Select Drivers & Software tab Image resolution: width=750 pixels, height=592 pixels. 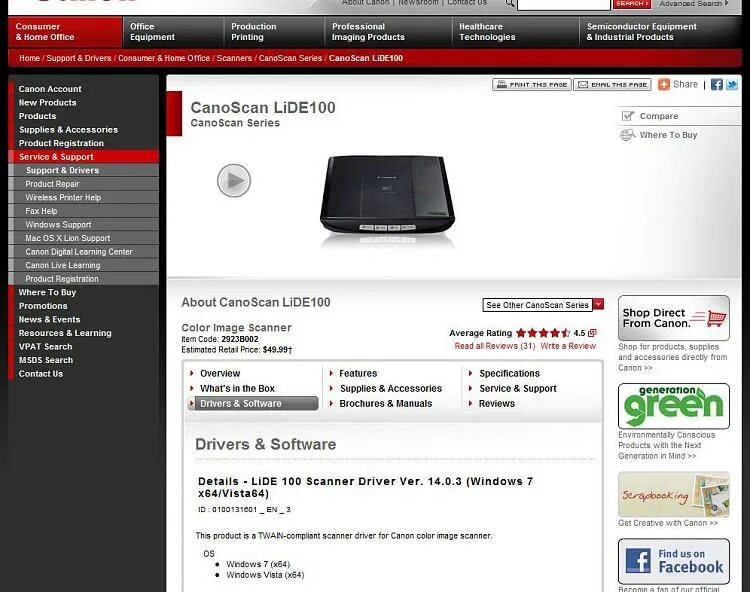click(253, 404)
